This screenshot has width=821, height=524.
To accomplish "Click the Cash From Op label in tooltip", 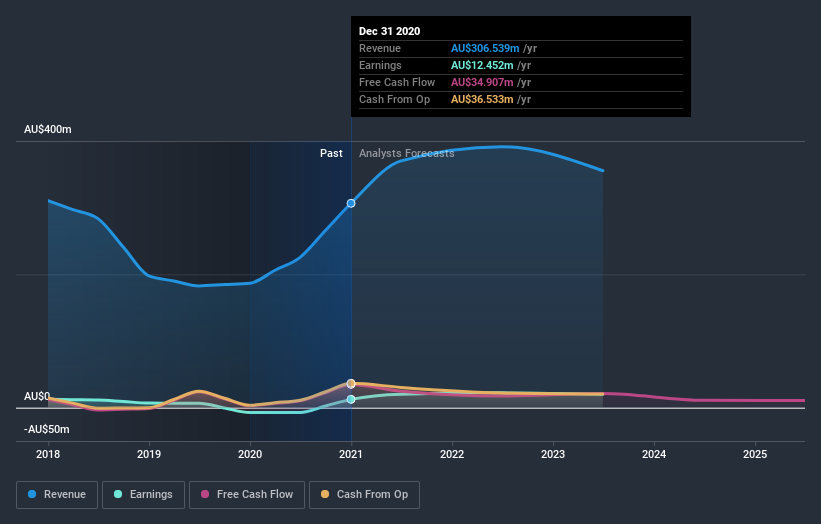I will click(394, 99).
